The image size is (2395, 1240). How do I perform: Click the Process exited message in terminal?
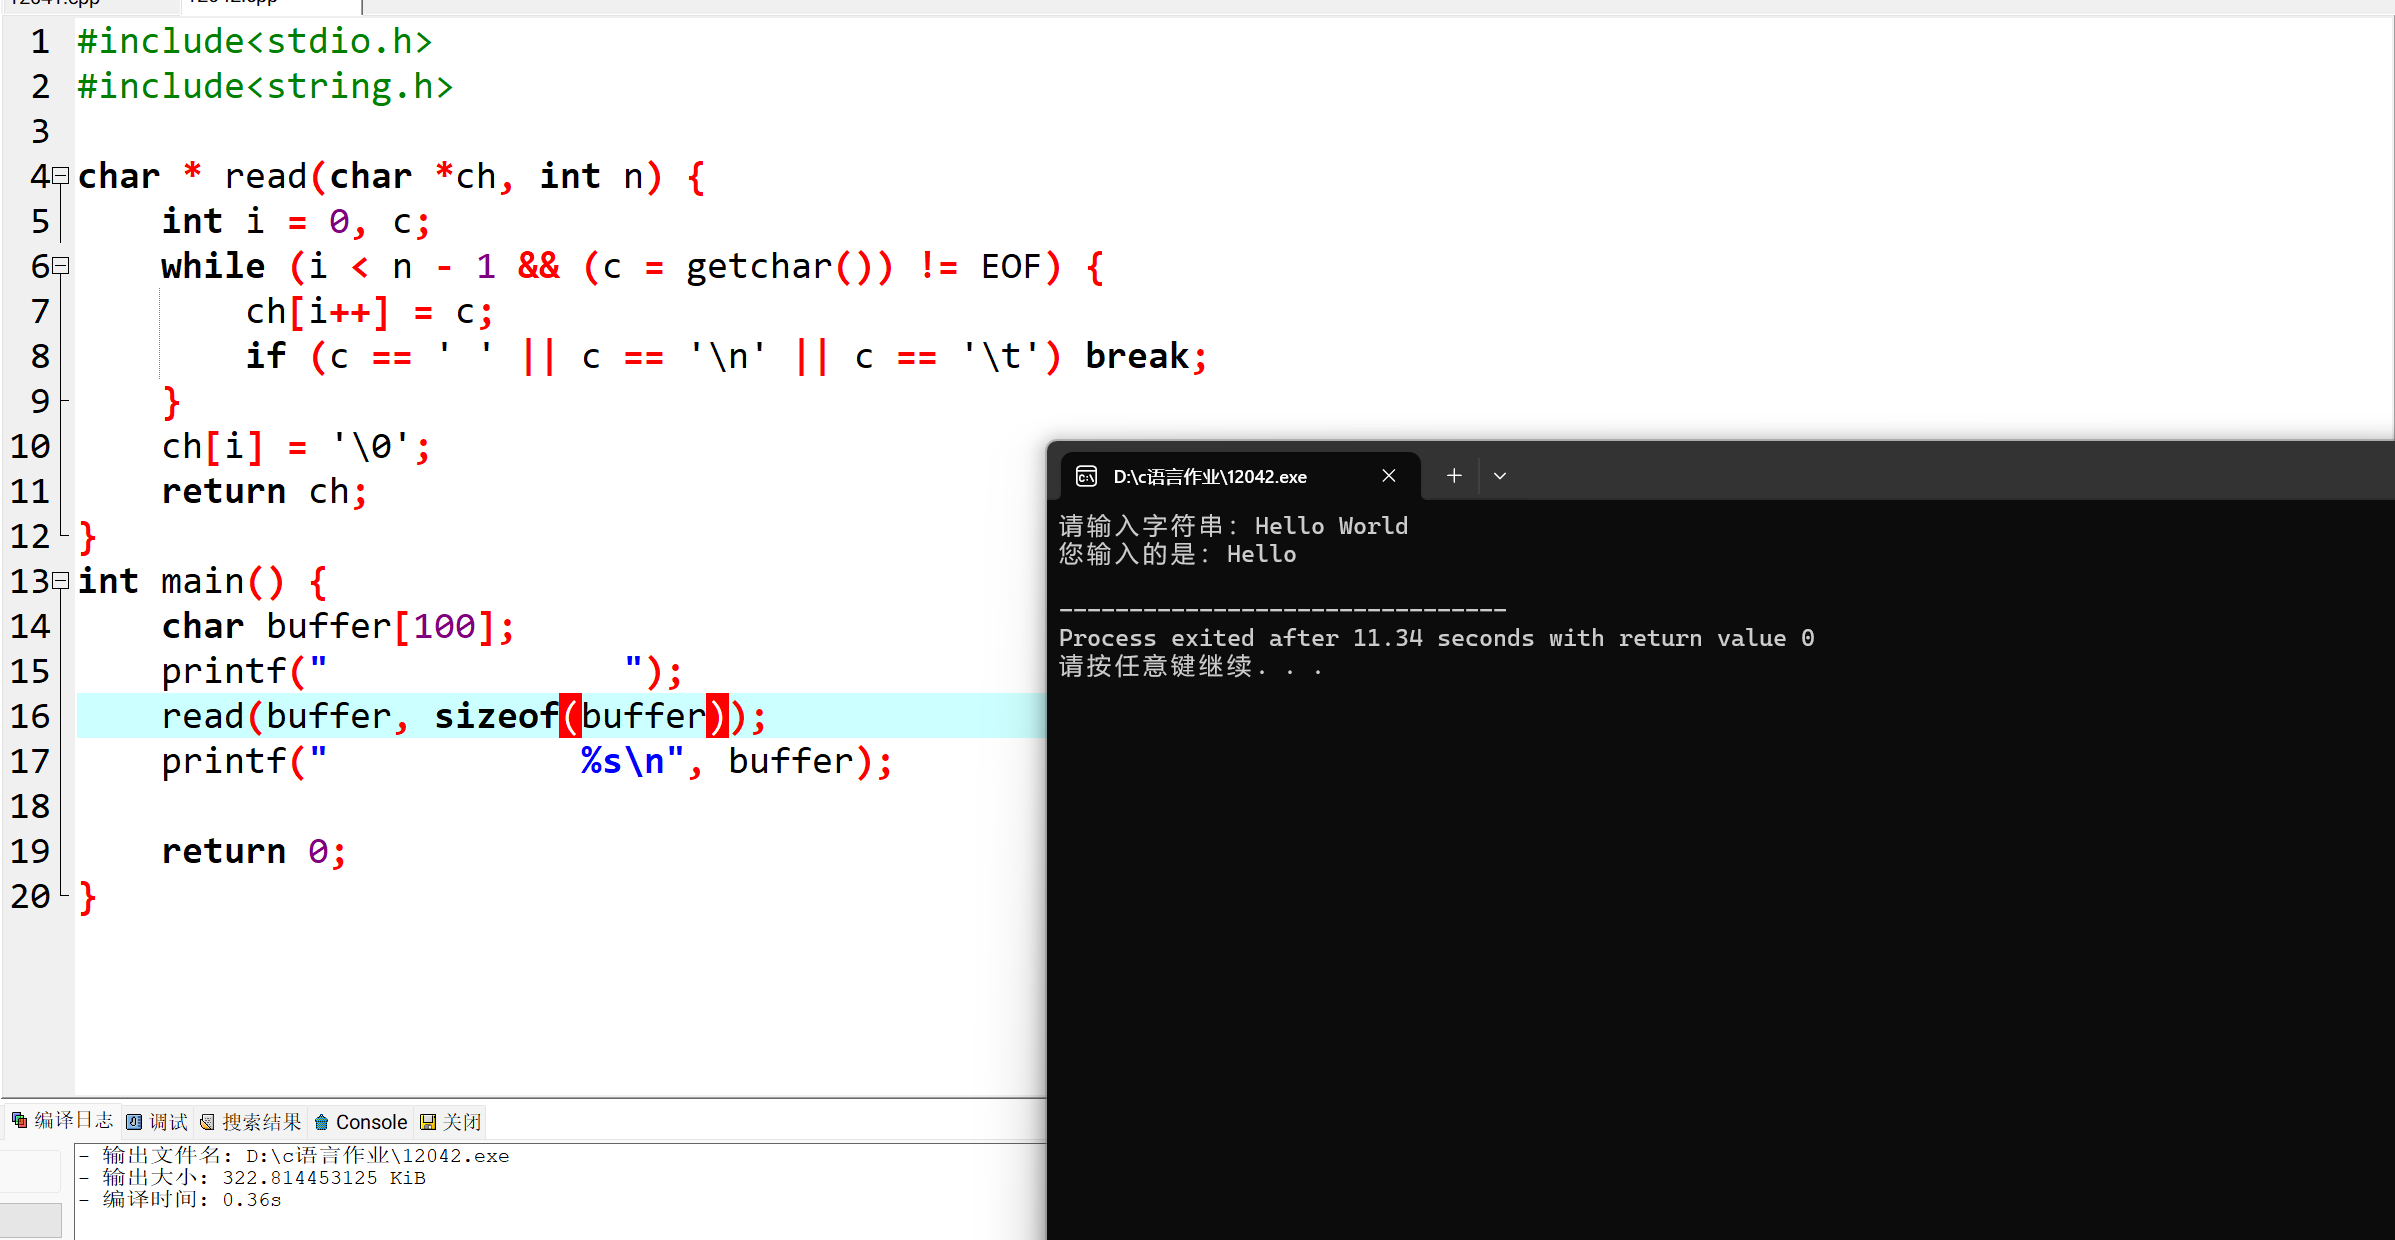1435,638
